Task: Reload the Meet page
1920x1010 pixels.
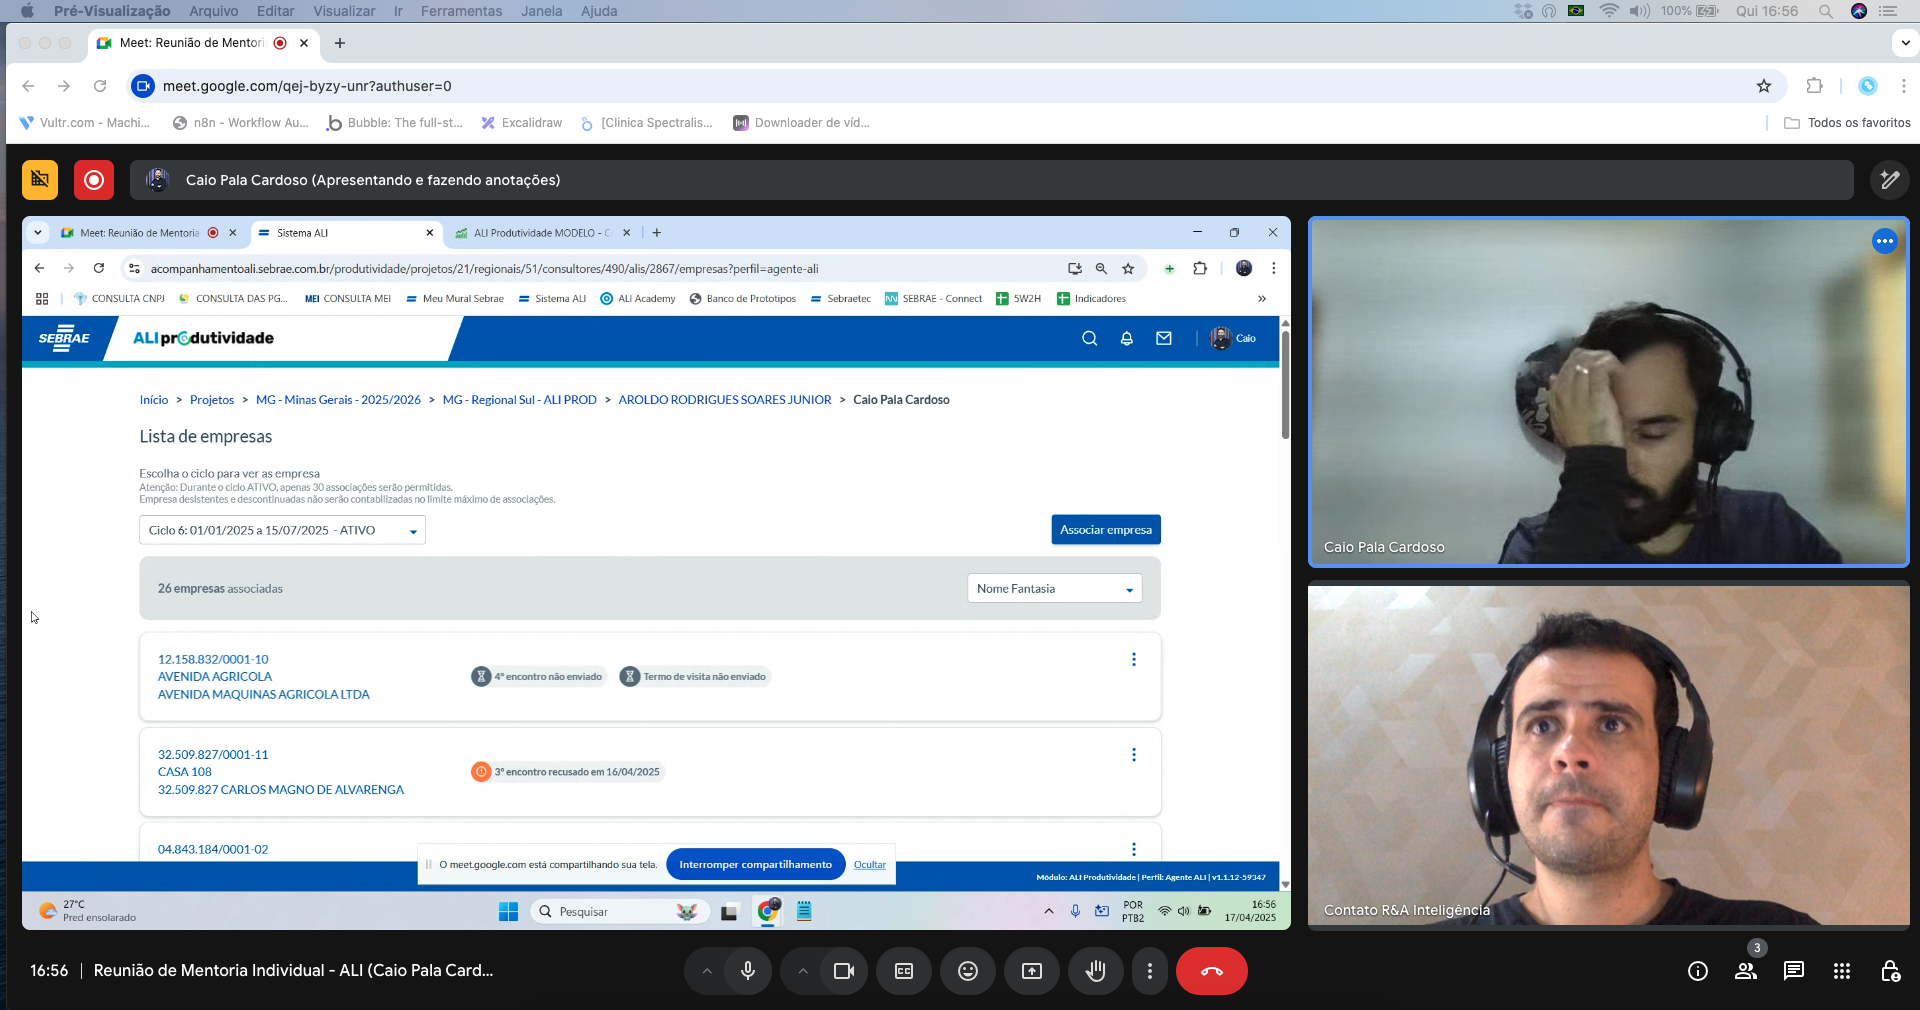Action: pos(100,86)
